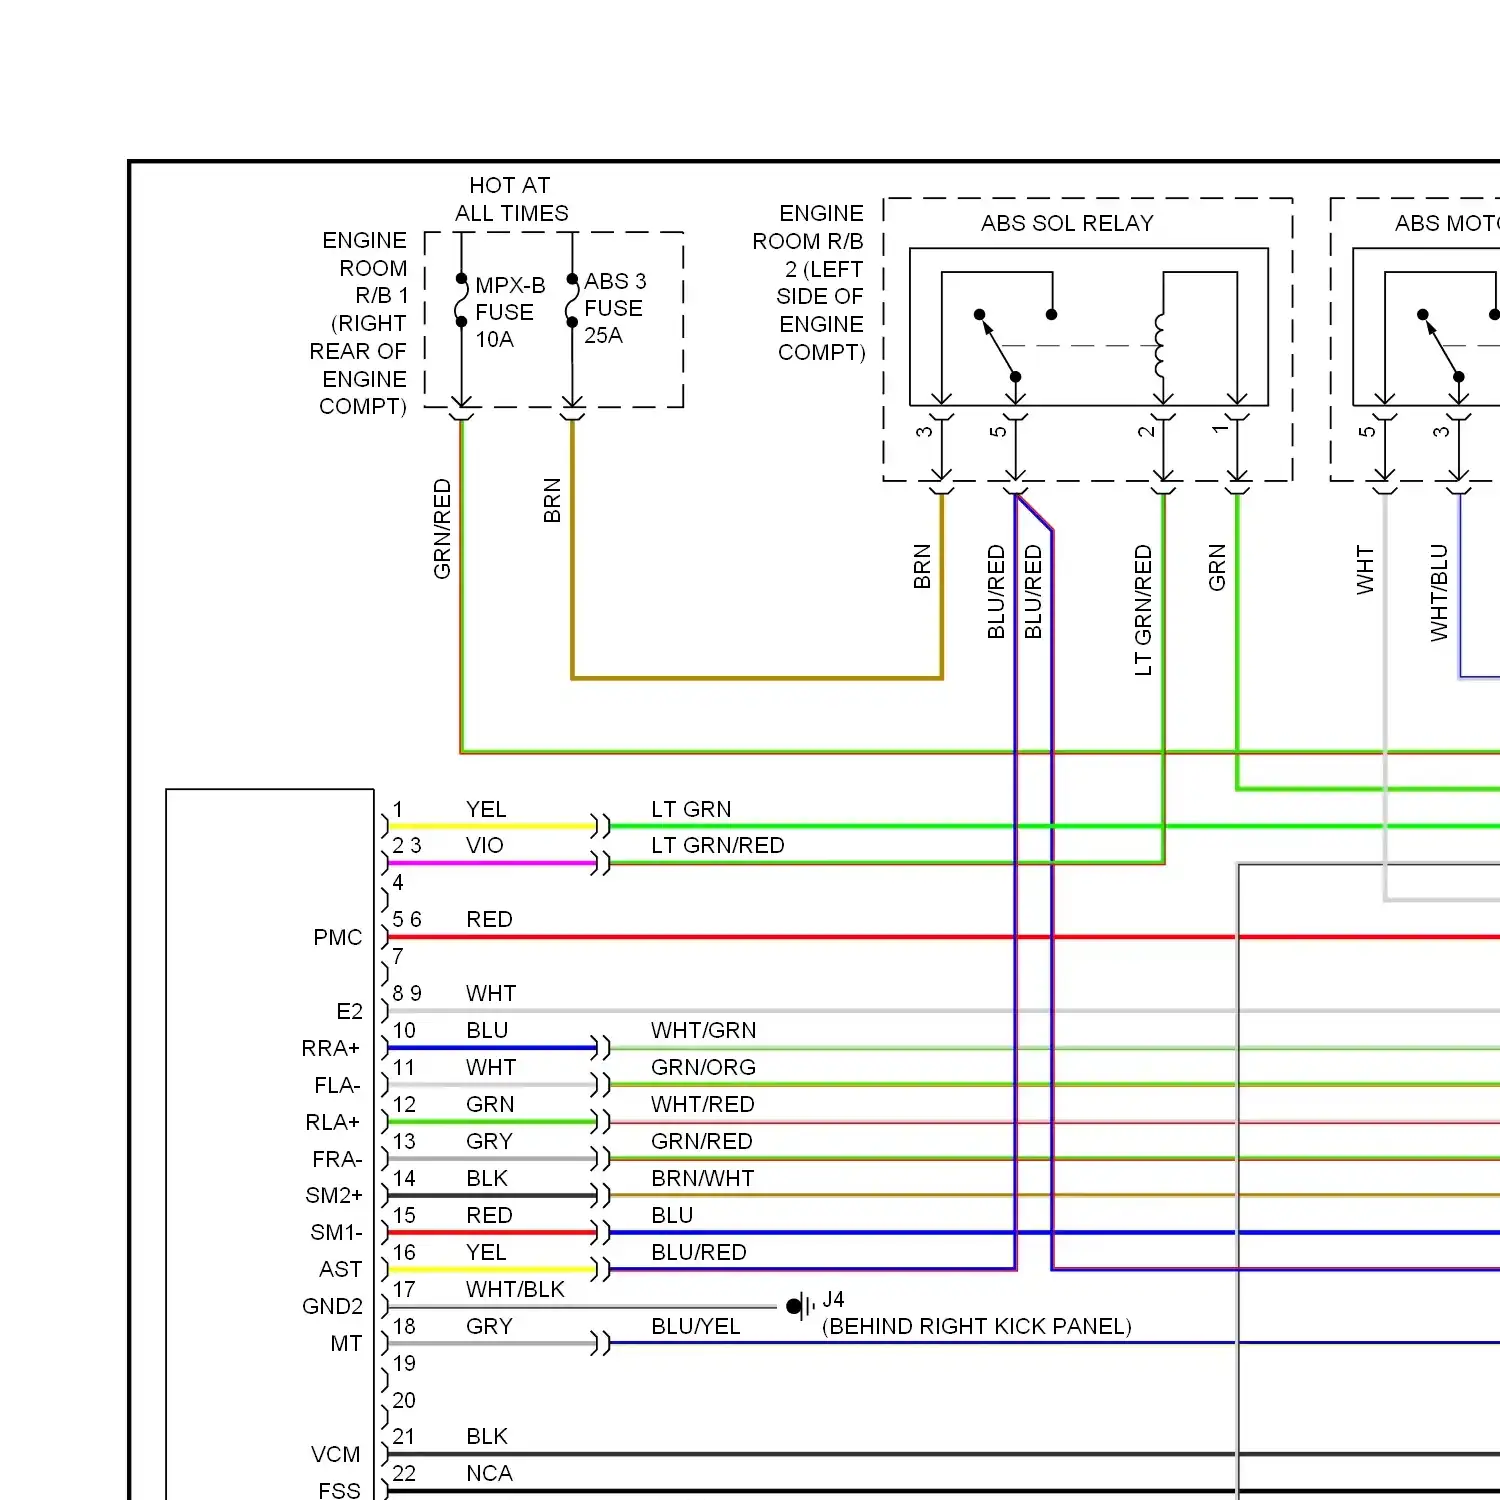This screenshot has width=1500, height=1500.
Task: Click vertical WHT label left of WHT/BLU
Action: [1365, 569]
